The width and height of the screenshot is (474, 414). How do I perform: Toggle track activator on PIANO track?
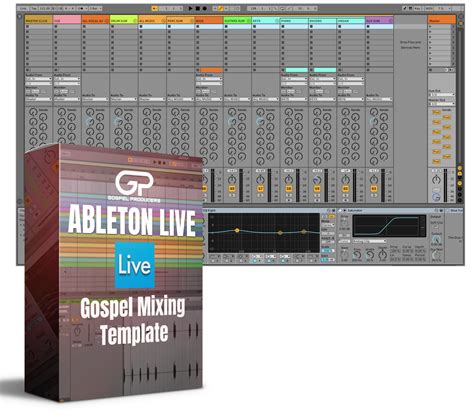point(289,189)
